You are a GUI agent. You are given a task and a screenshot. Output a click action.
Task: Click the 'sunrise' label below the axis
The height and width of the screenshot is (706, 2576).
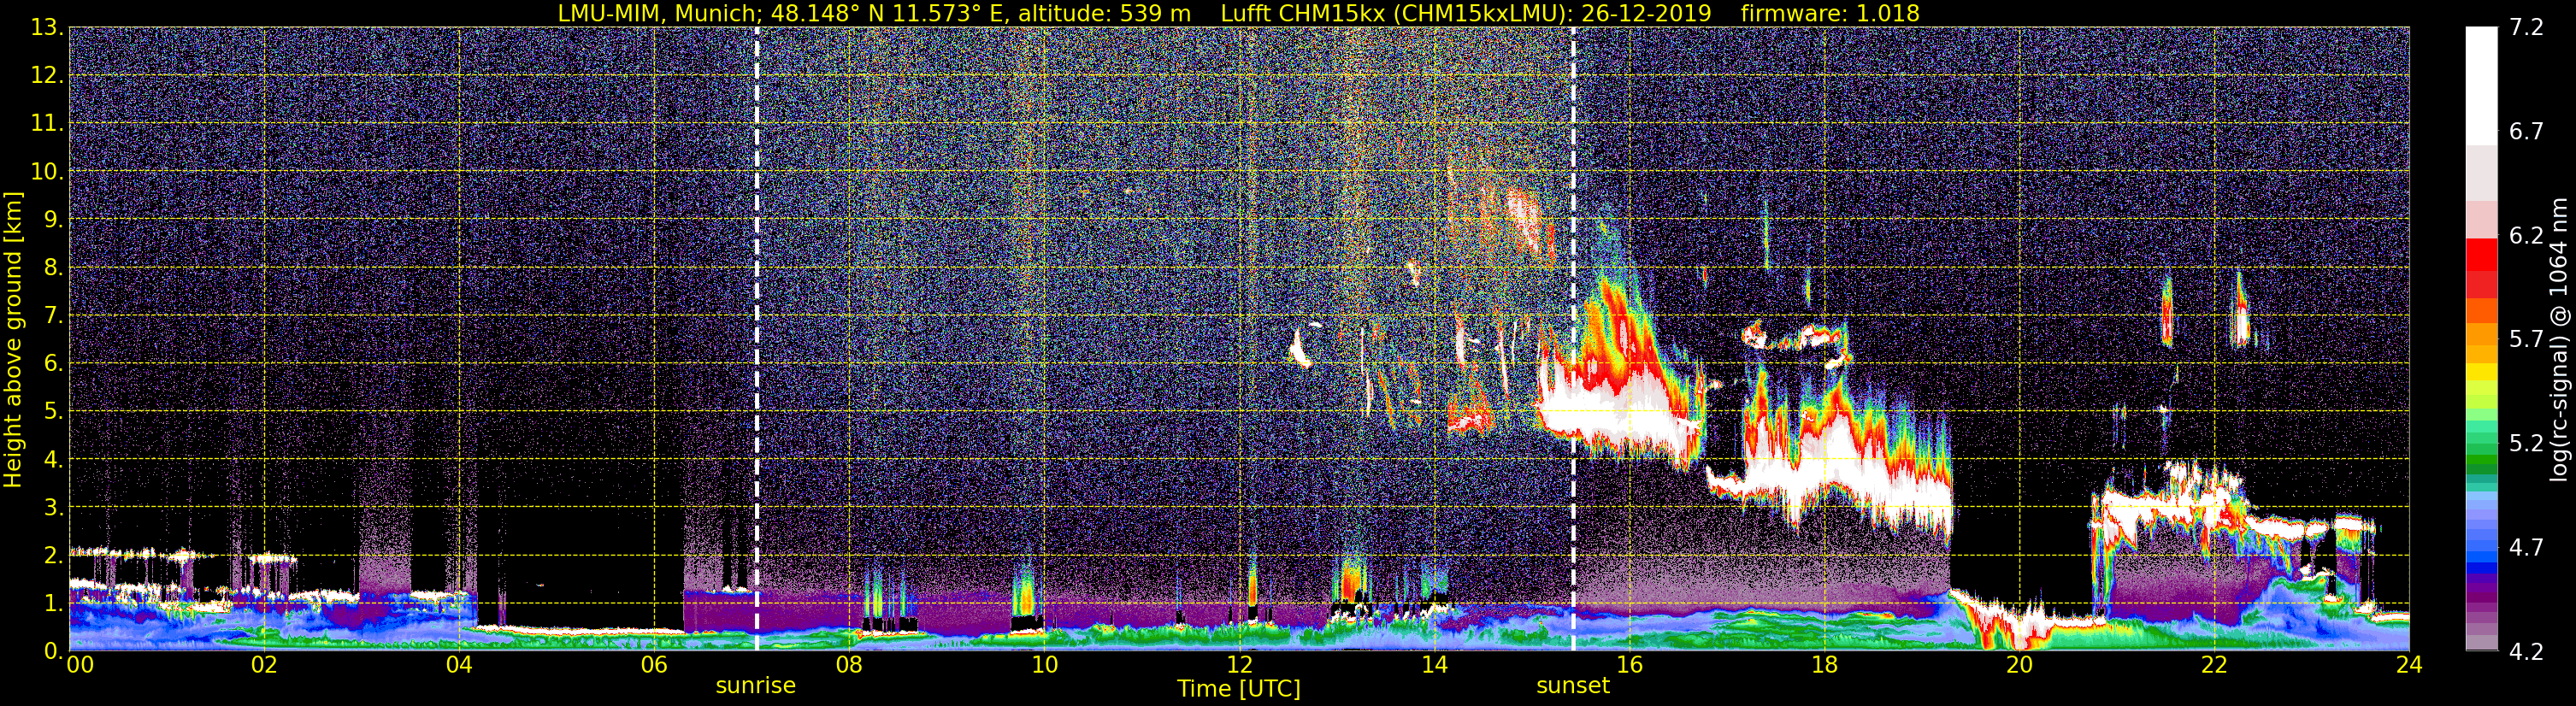click(756, 686)
